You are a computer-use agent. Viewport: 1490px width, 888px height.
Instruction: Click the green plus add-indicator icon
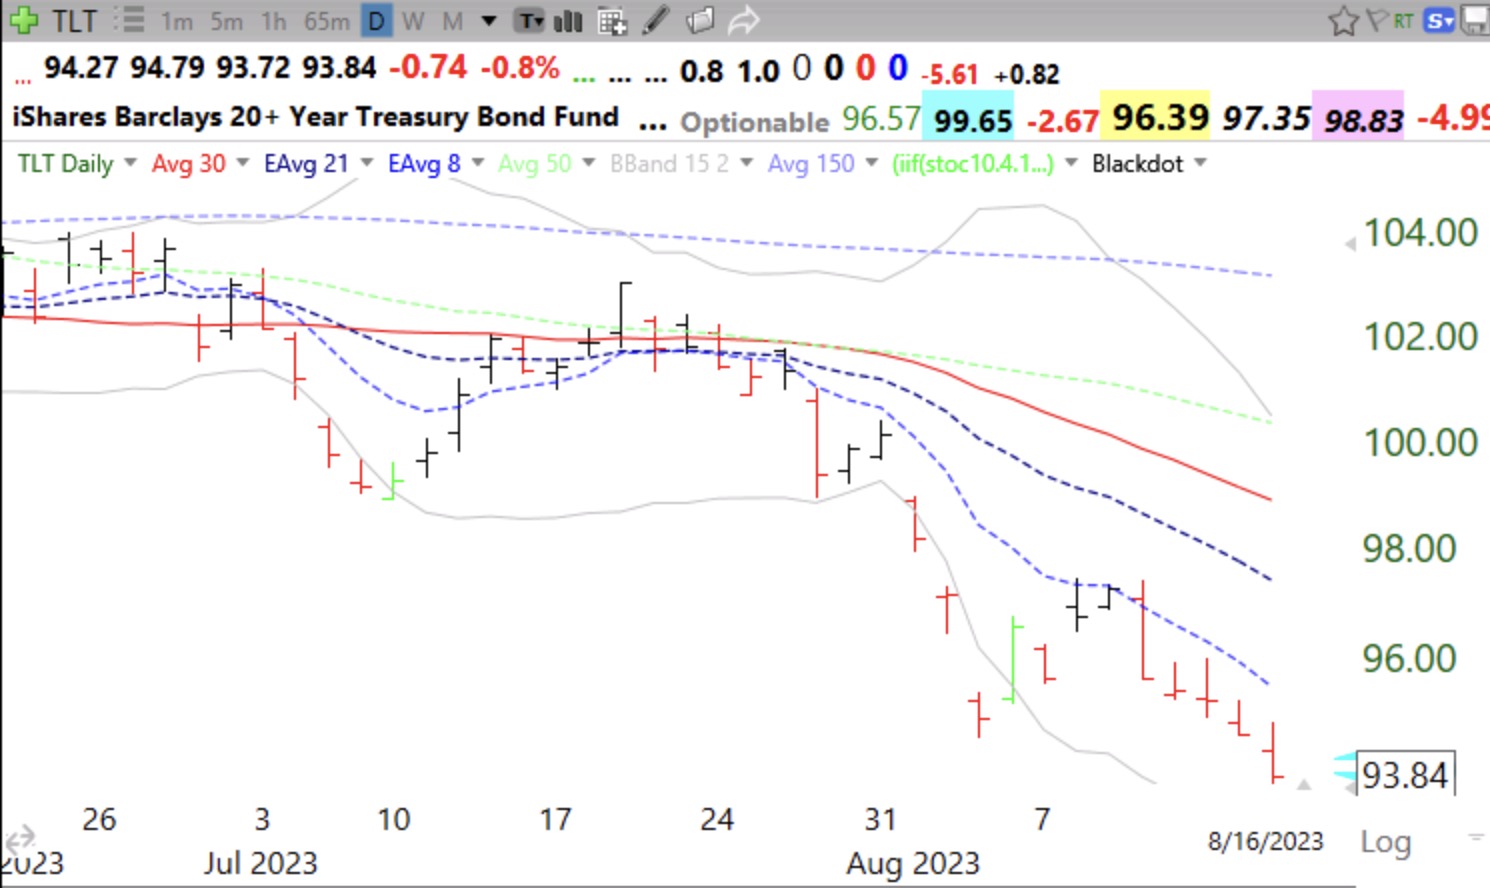point(23,20)
